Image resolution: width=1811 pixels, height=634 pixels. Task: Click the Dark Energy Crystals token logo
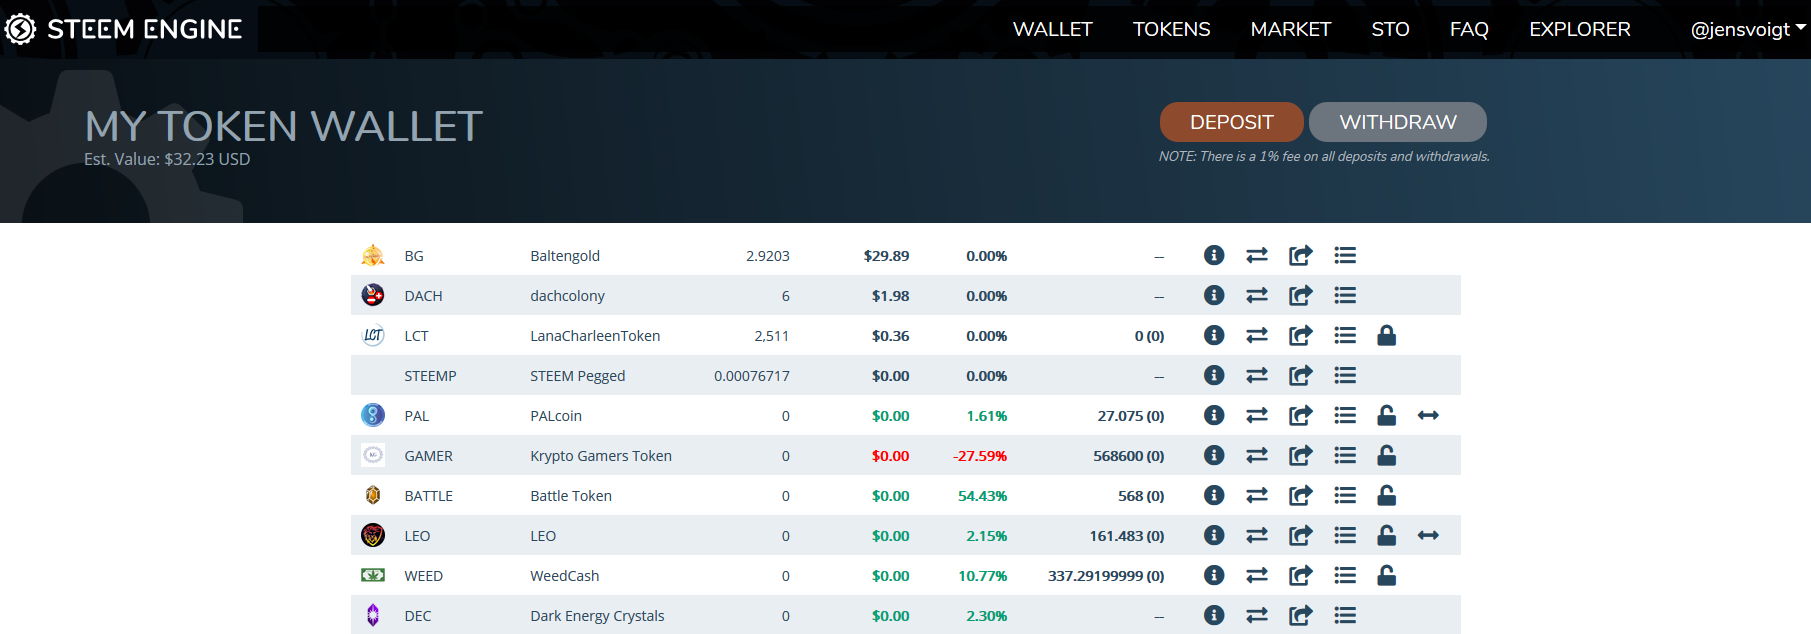(x=373, y=615)
